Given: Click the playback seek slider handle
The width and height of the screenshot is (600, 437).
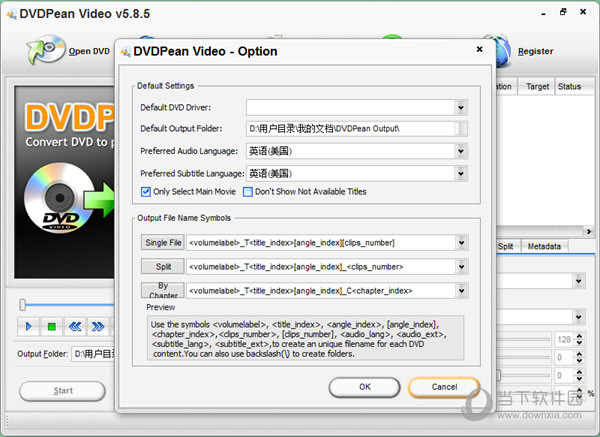Looking at the screenshot, I should 23,305.
